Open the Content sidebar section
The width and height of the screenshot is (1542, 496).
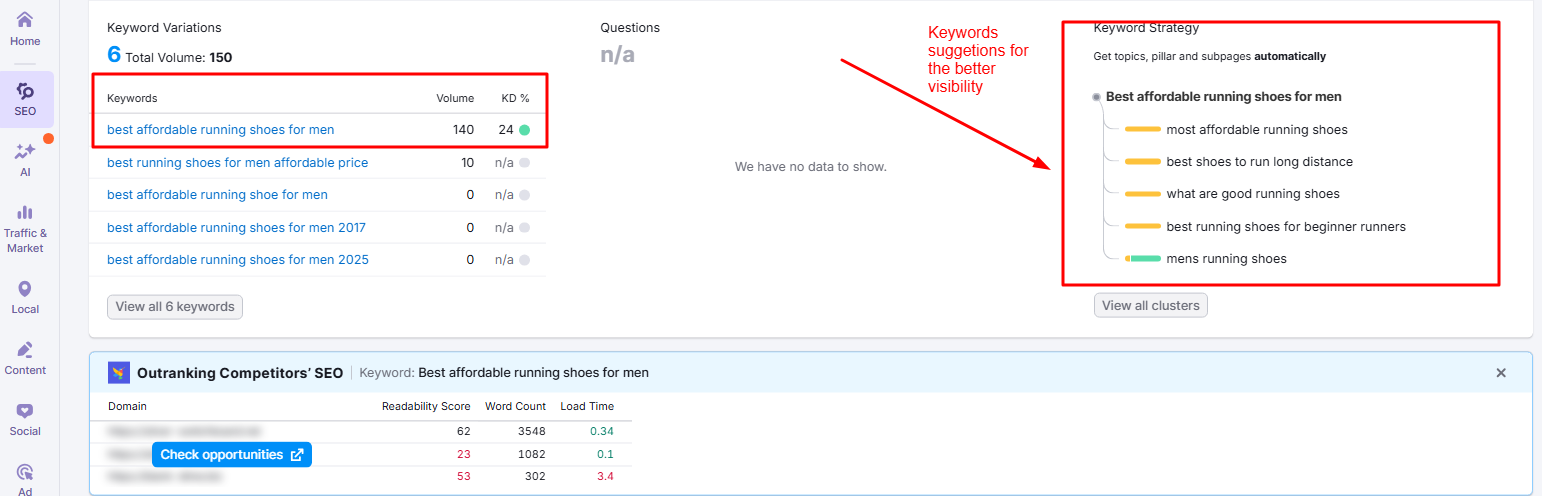[x=25, y=357]
